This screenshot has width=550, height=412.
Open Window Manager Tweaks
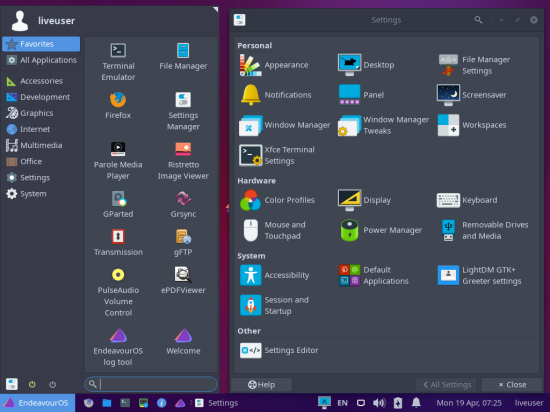383,125
